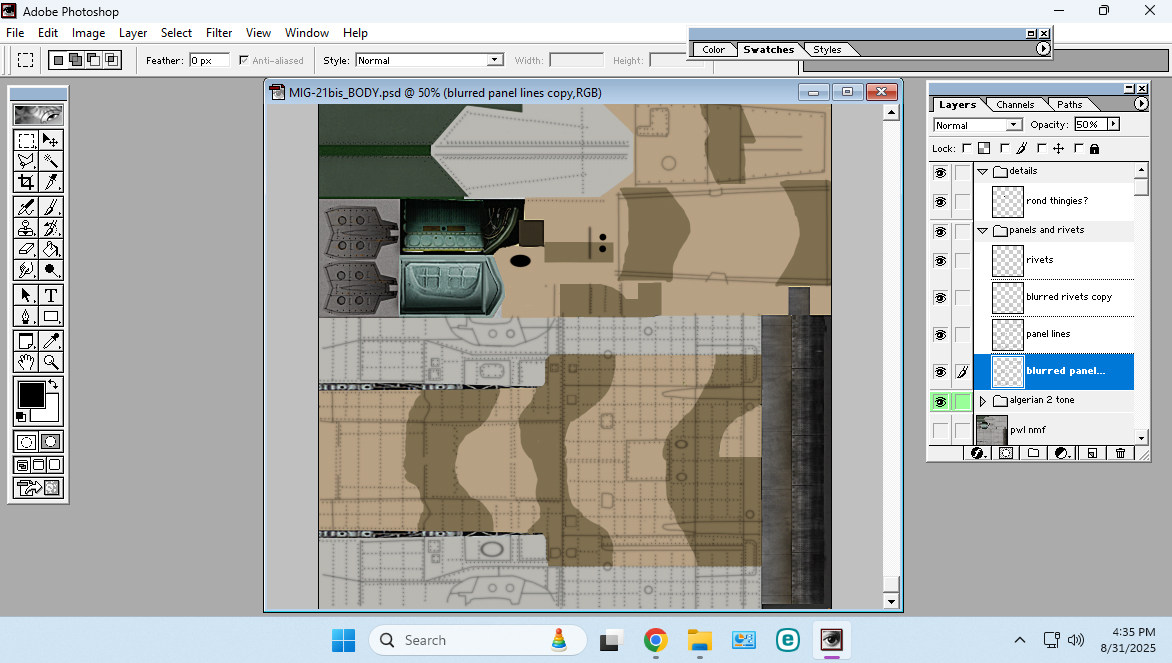The width and height of the screenshot is (1172, 663).
Task: Select the Paint Bucket tool
Action: click(51, 249)
